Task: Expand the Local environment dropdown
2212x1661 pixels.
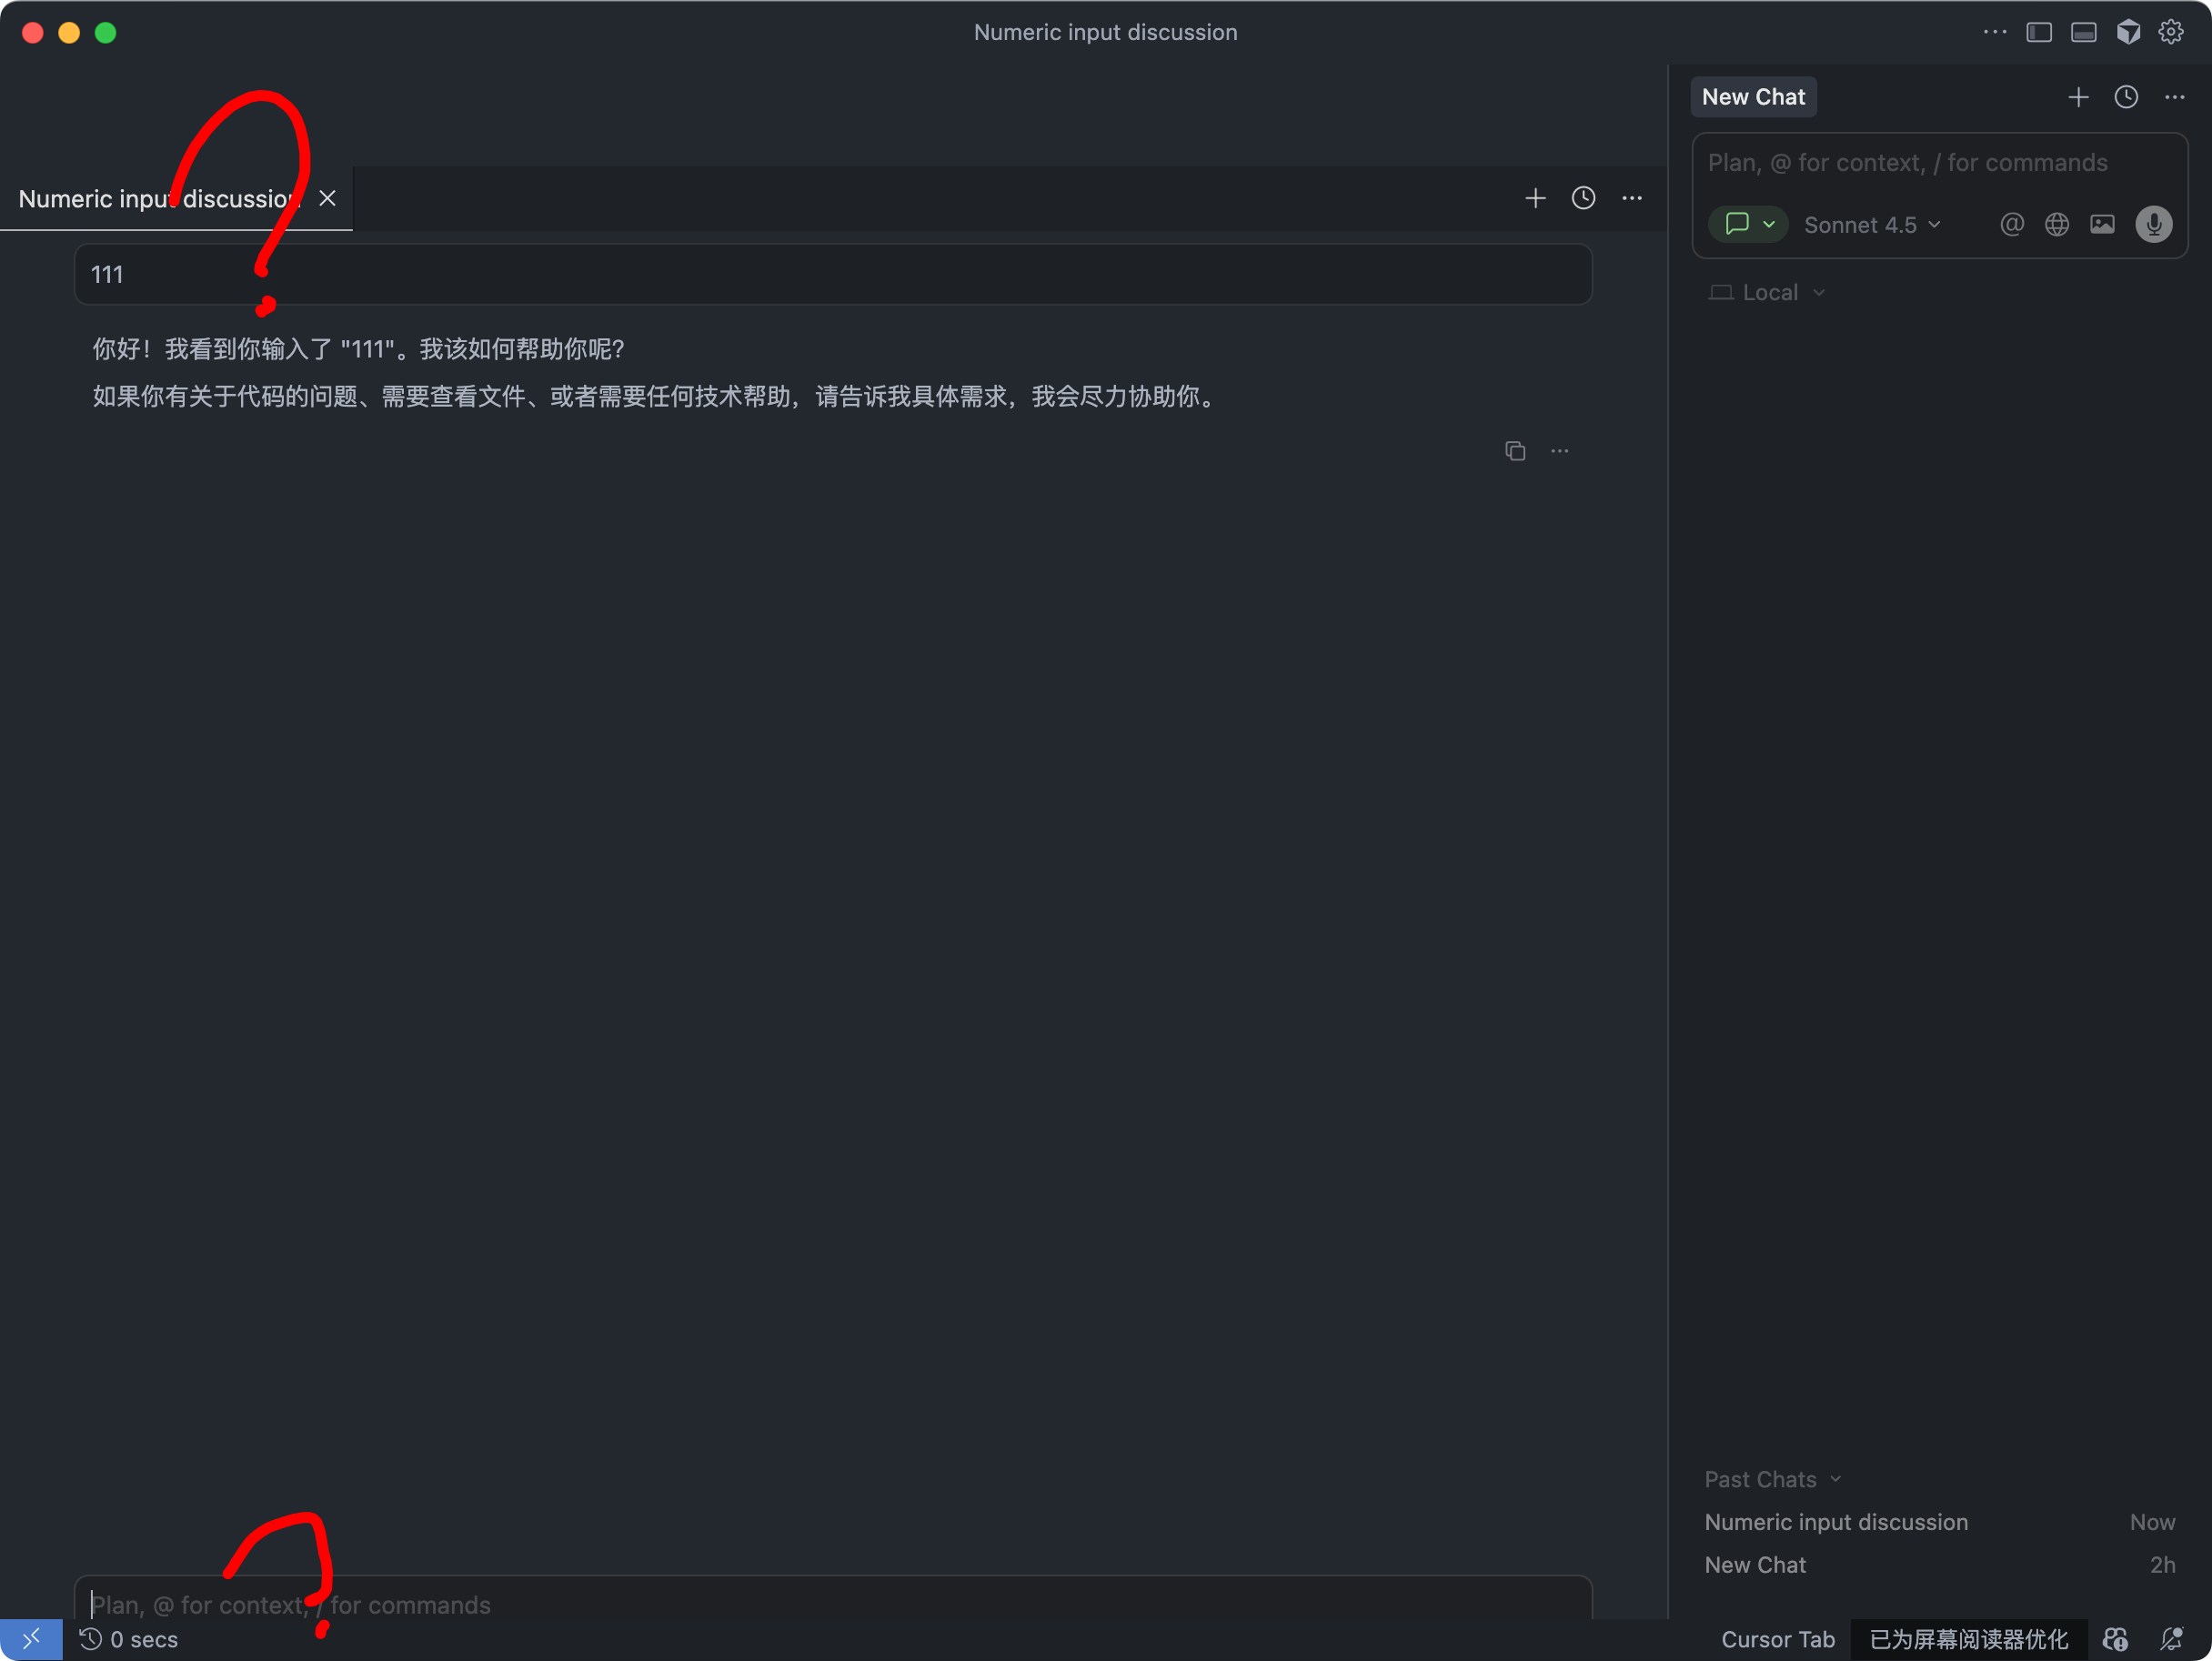Action: click(1767, 292)
